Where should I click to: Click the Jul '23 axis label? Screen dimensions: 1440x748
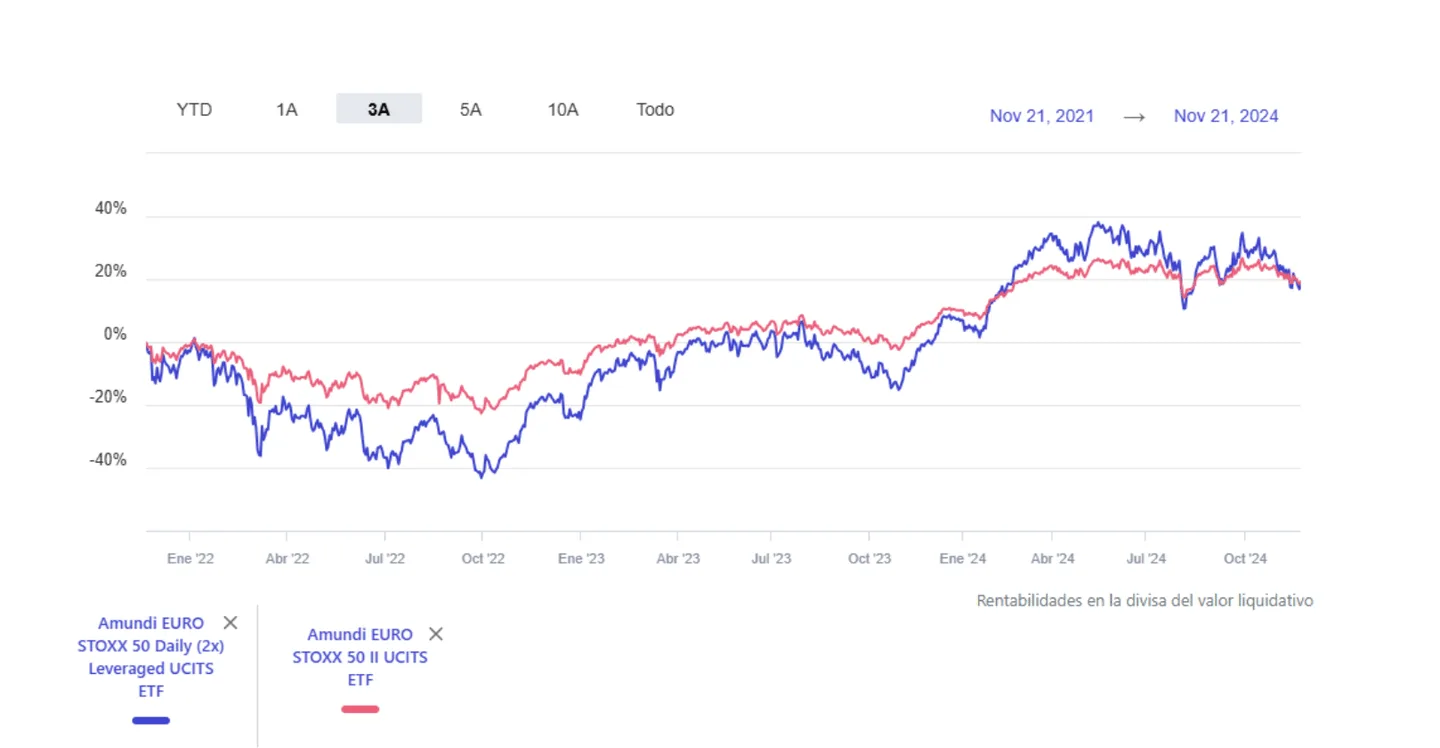click(770, 559)
